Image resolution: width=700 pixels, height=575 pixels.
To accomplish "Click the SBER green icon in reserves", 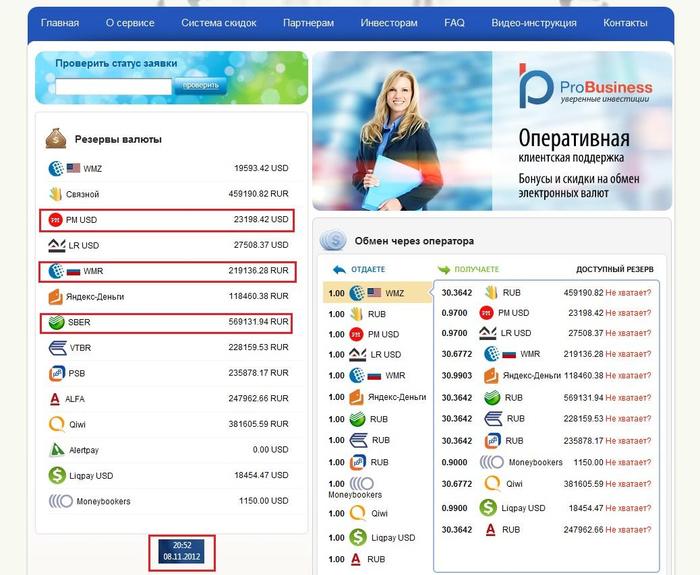I will point(56,323).
